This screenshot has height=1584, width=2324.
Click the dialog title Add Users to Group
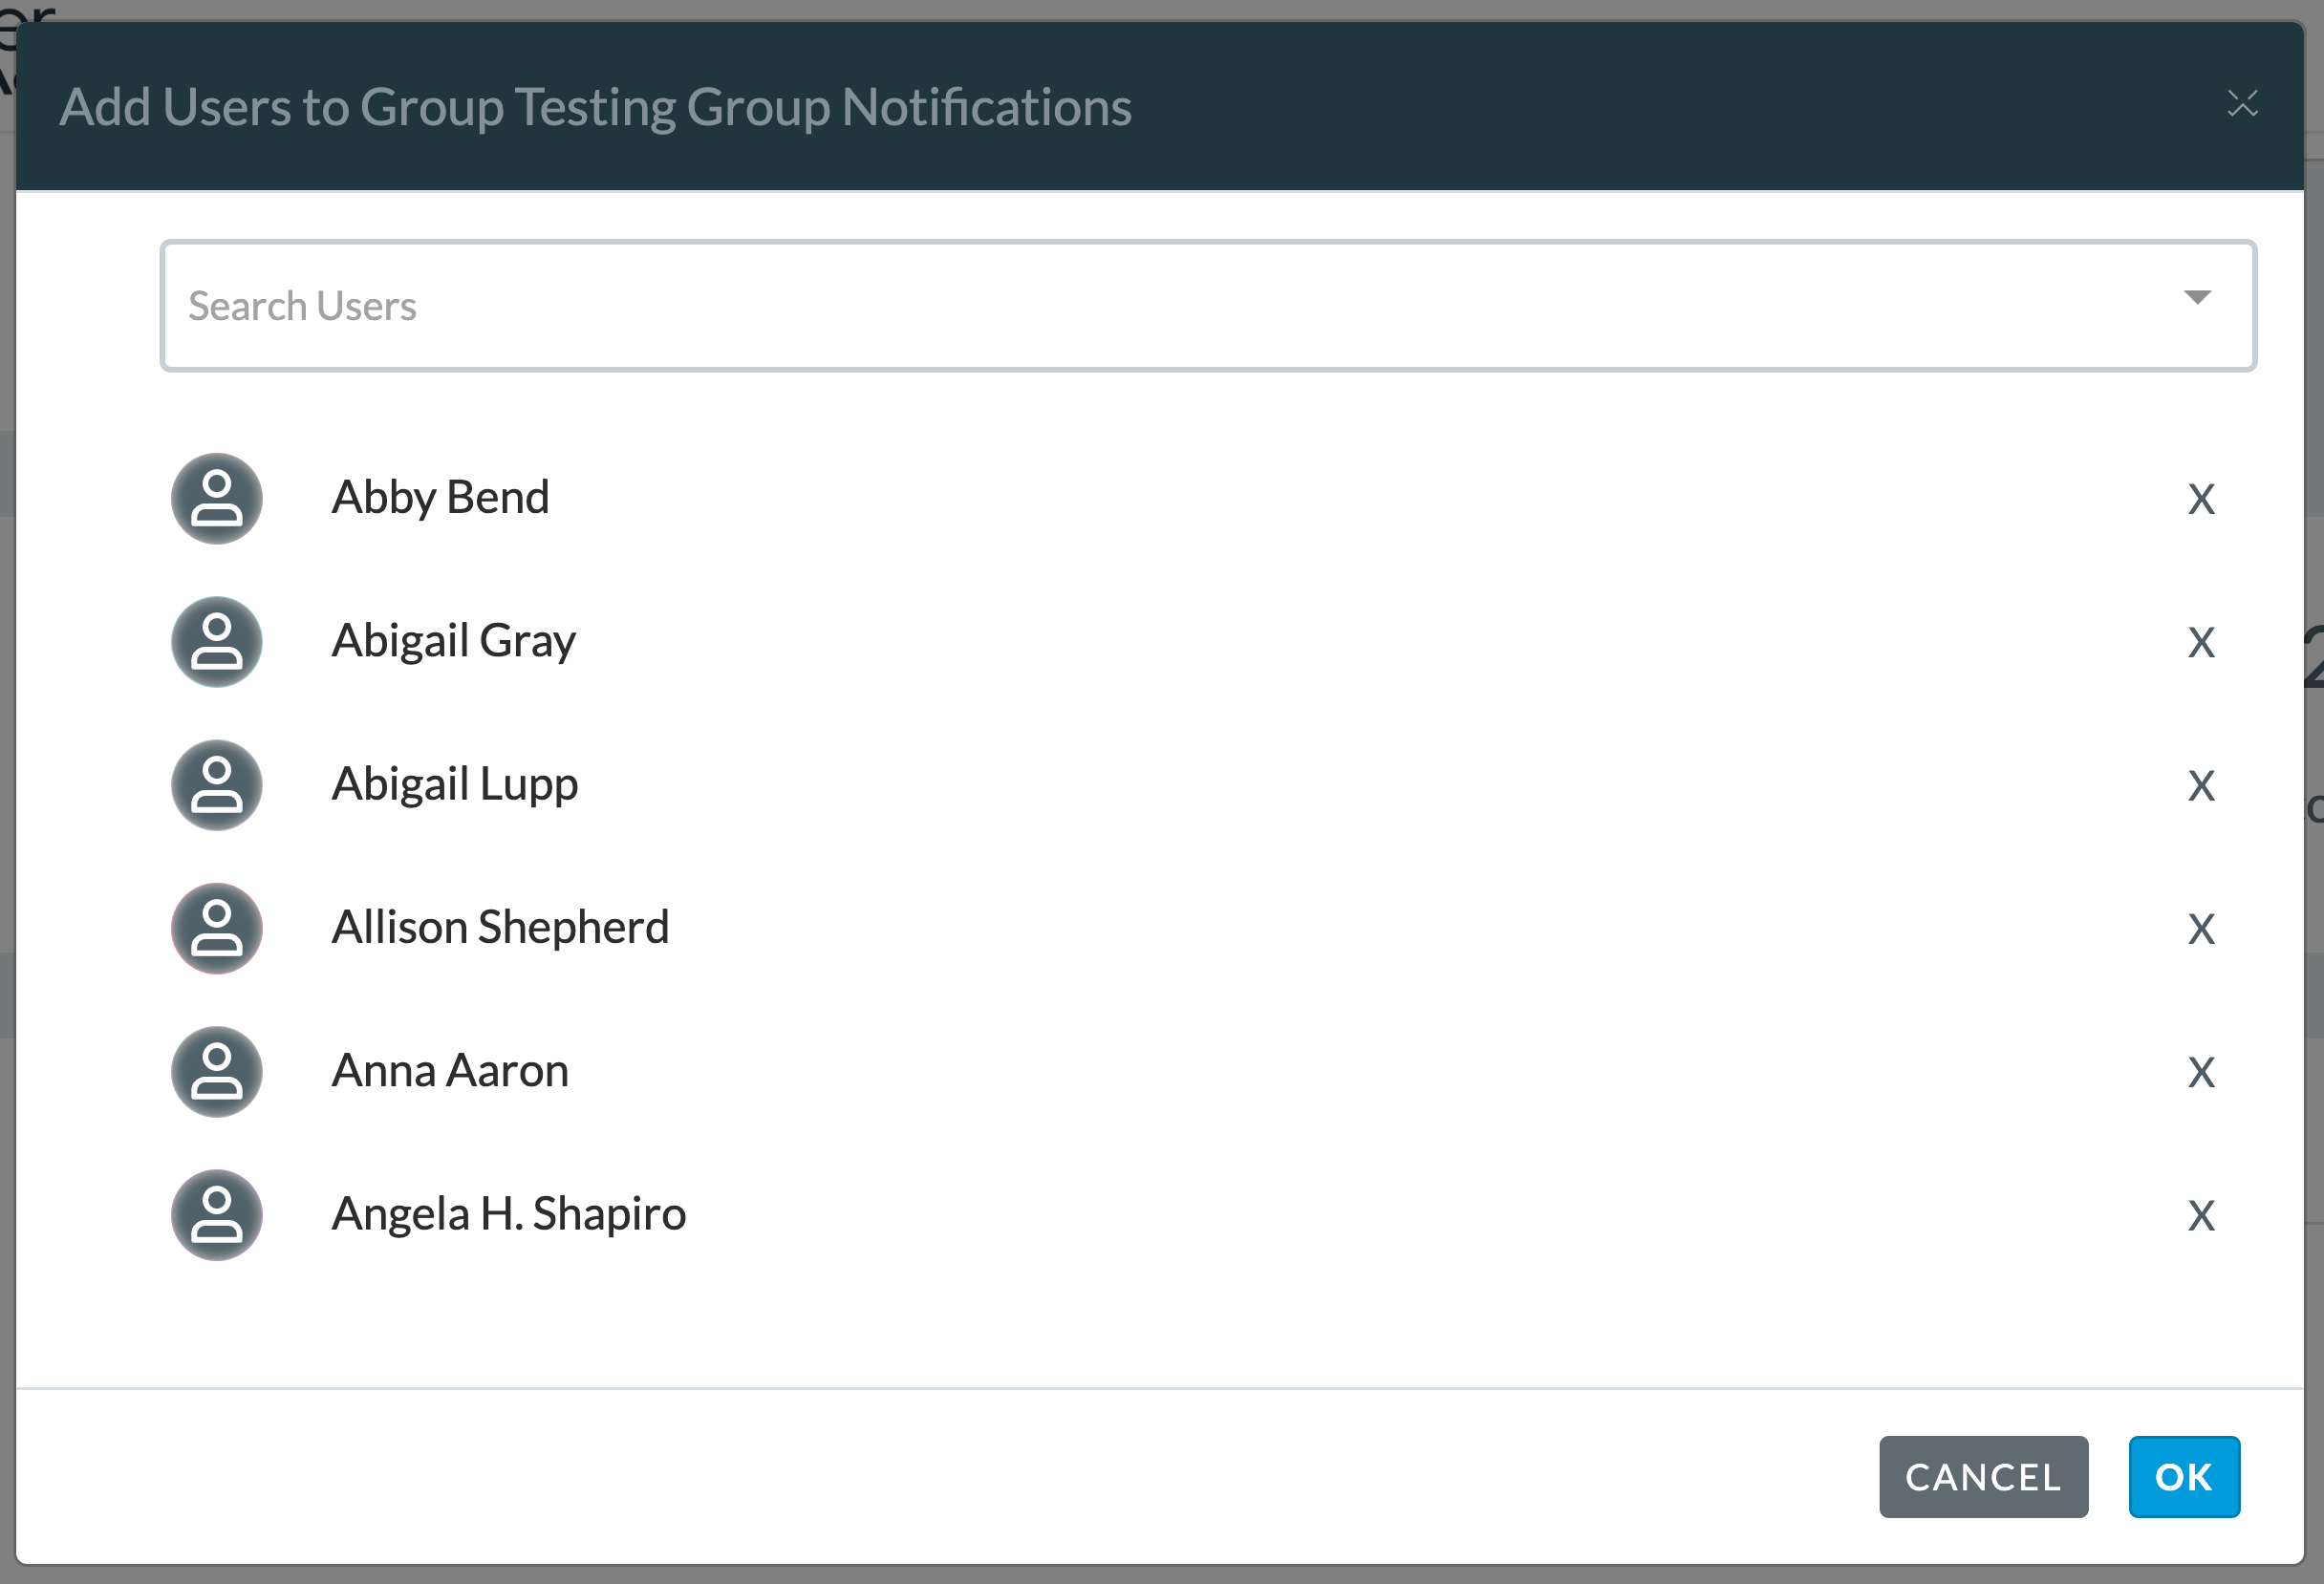(595, 107)
